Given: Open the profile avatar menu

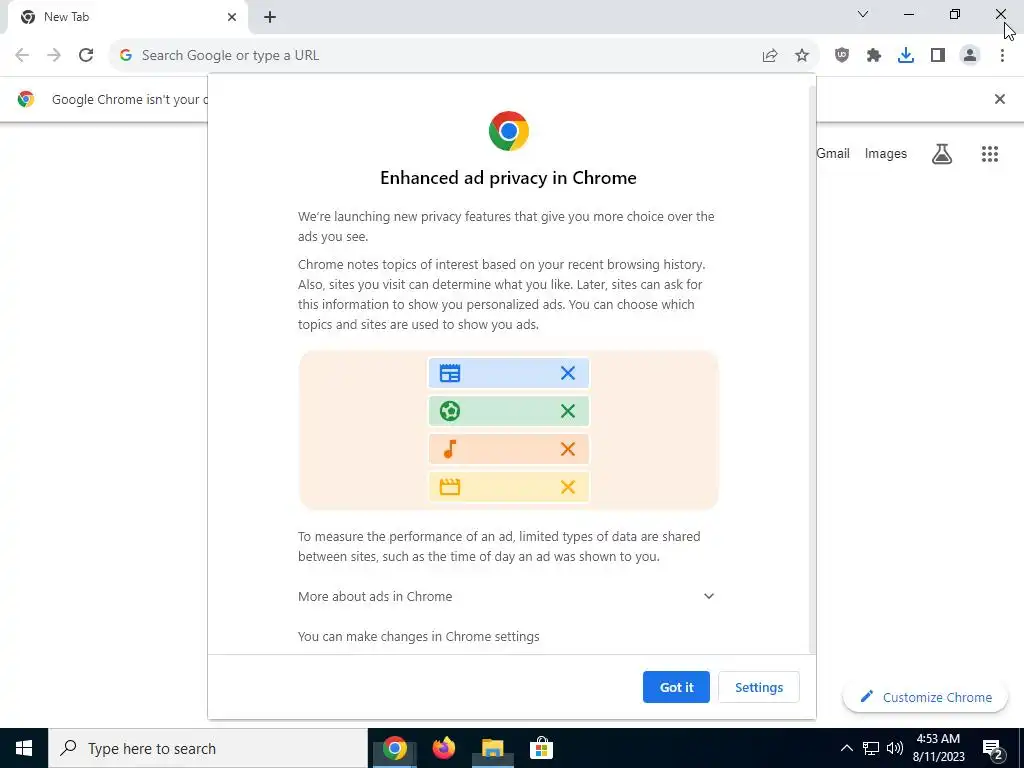Looking at the screenshot, I should [970, 56].
